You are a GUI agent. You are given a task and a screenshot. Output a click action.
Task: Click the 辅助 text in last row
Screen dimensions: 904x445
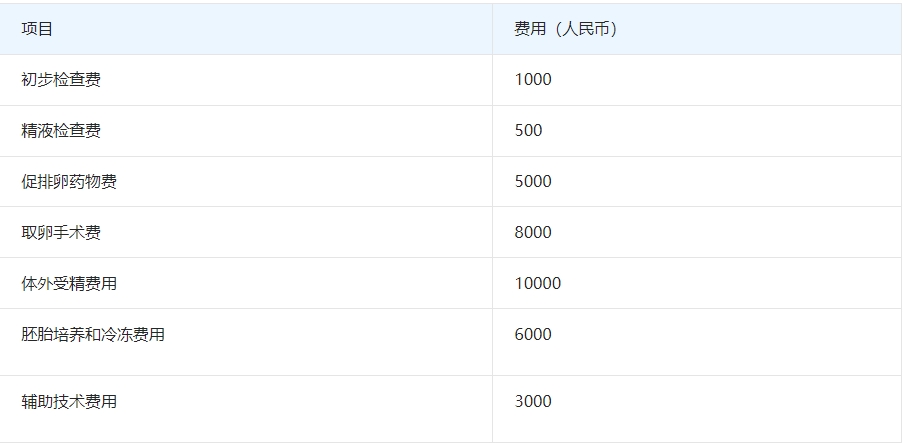(37, 401)
